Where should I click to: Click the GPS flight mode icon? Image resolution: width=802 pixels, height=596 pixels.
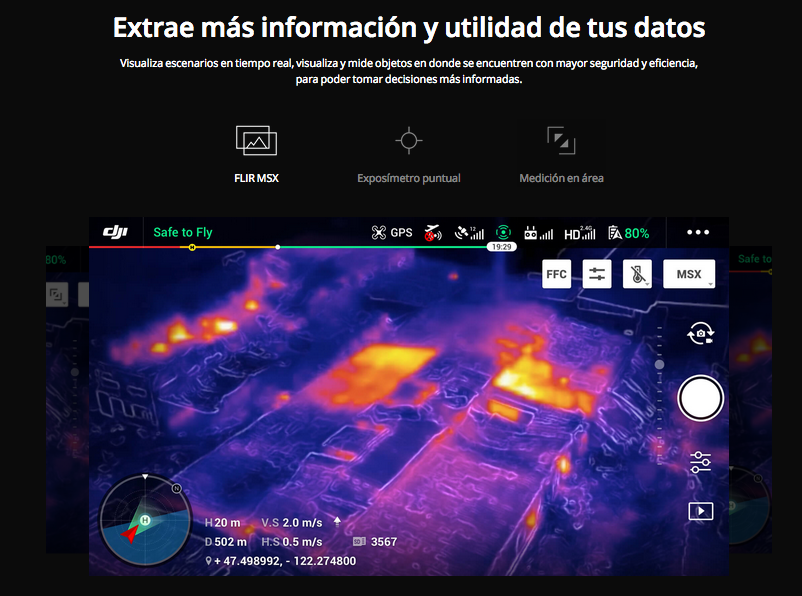(392, 233)
